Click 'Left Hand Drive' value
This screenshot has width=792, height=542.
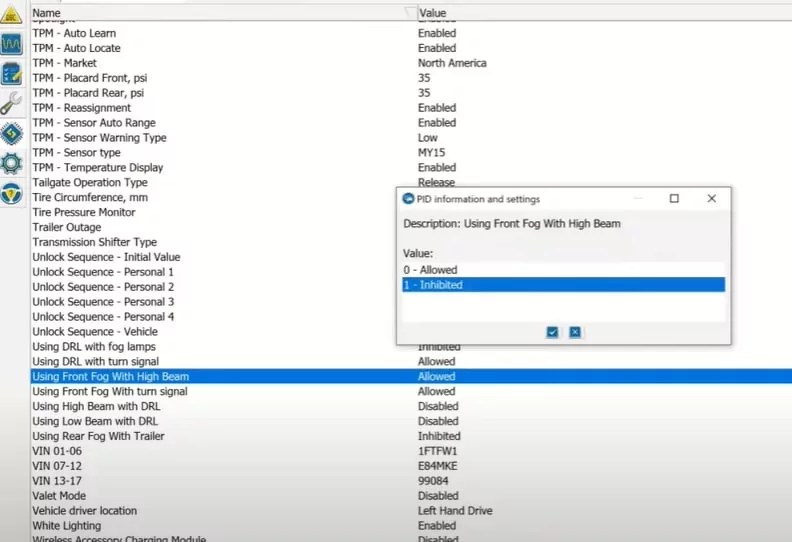tap(455, 511)
